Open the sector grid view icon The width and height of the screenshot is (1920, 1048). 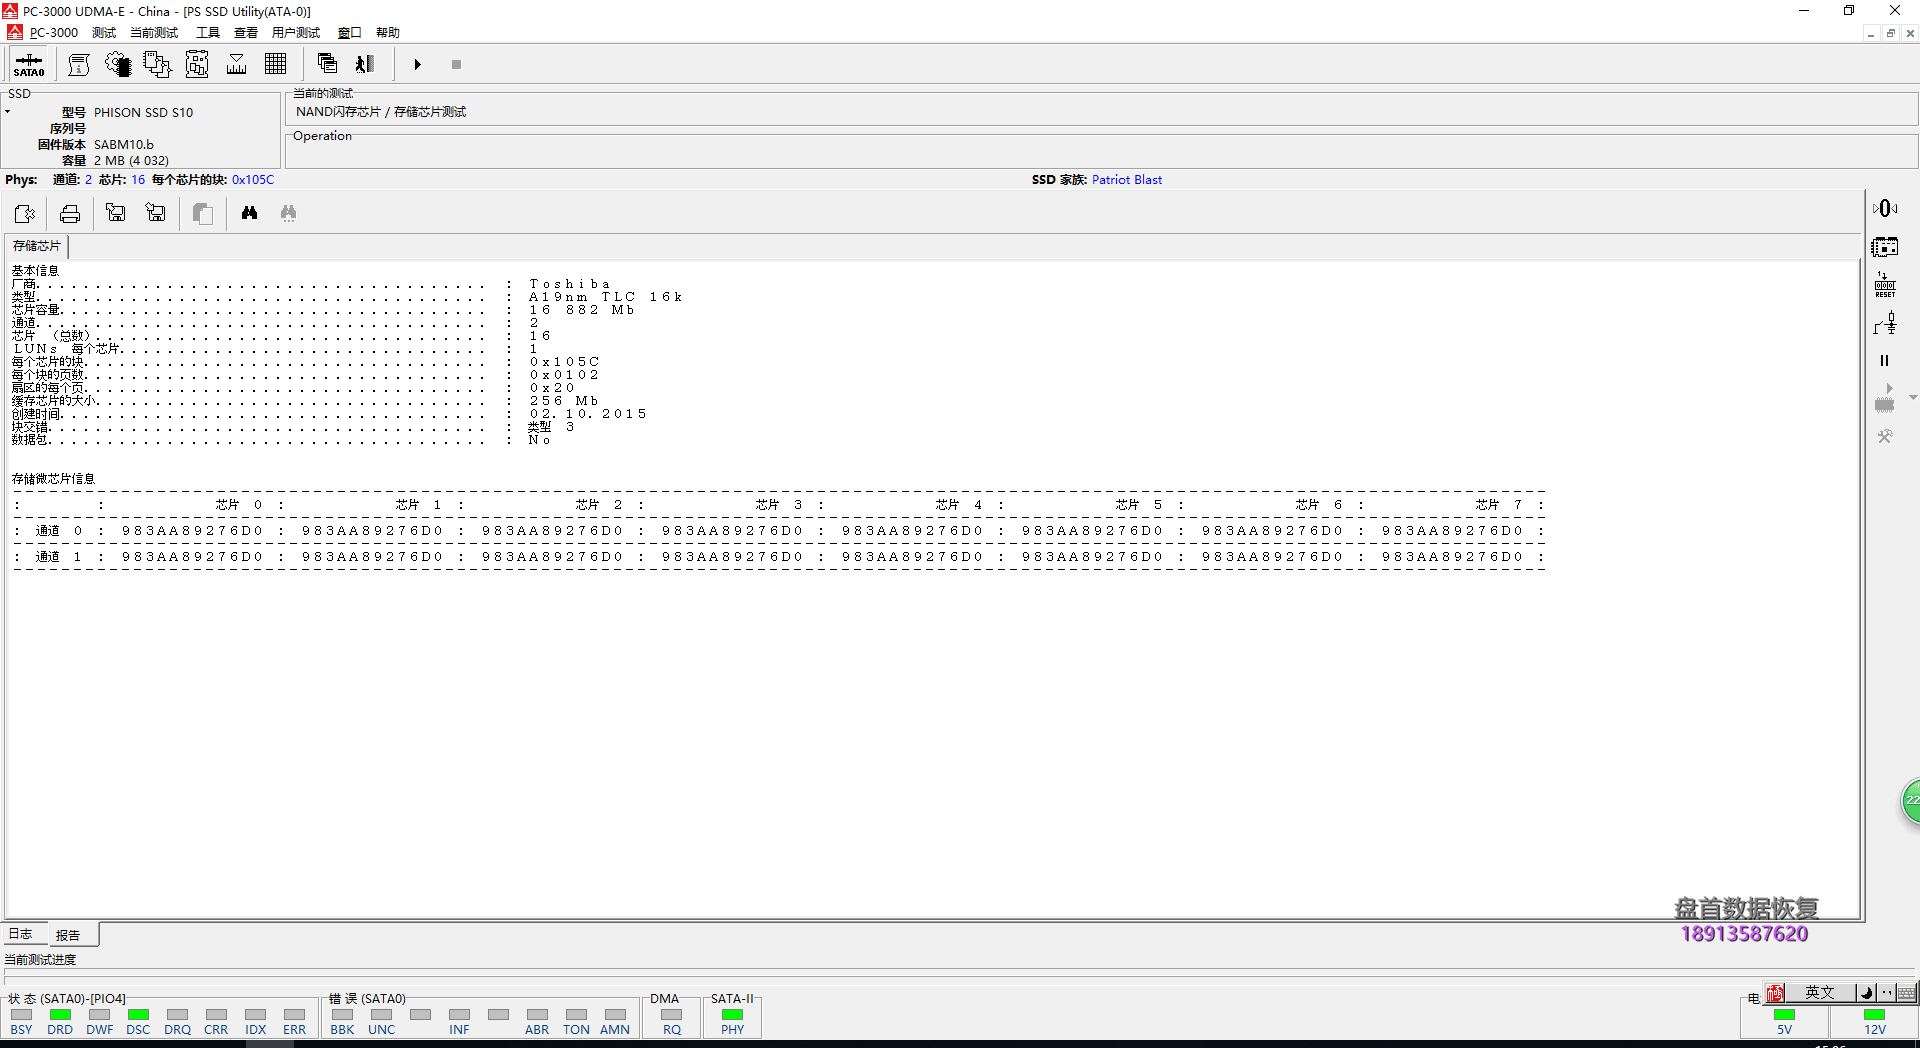coord(276,65)
